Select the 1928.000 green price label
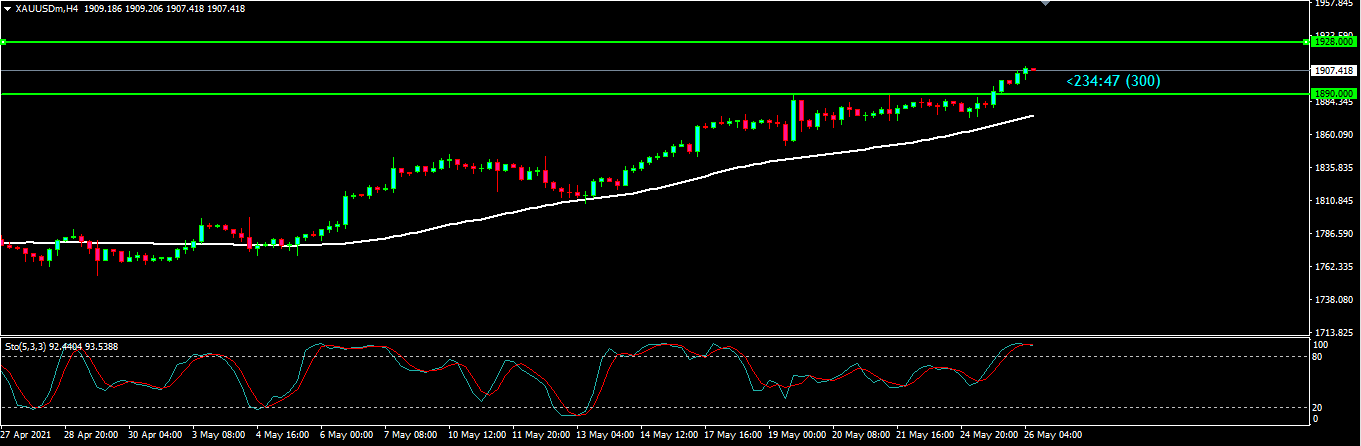 pos(1334,42)
